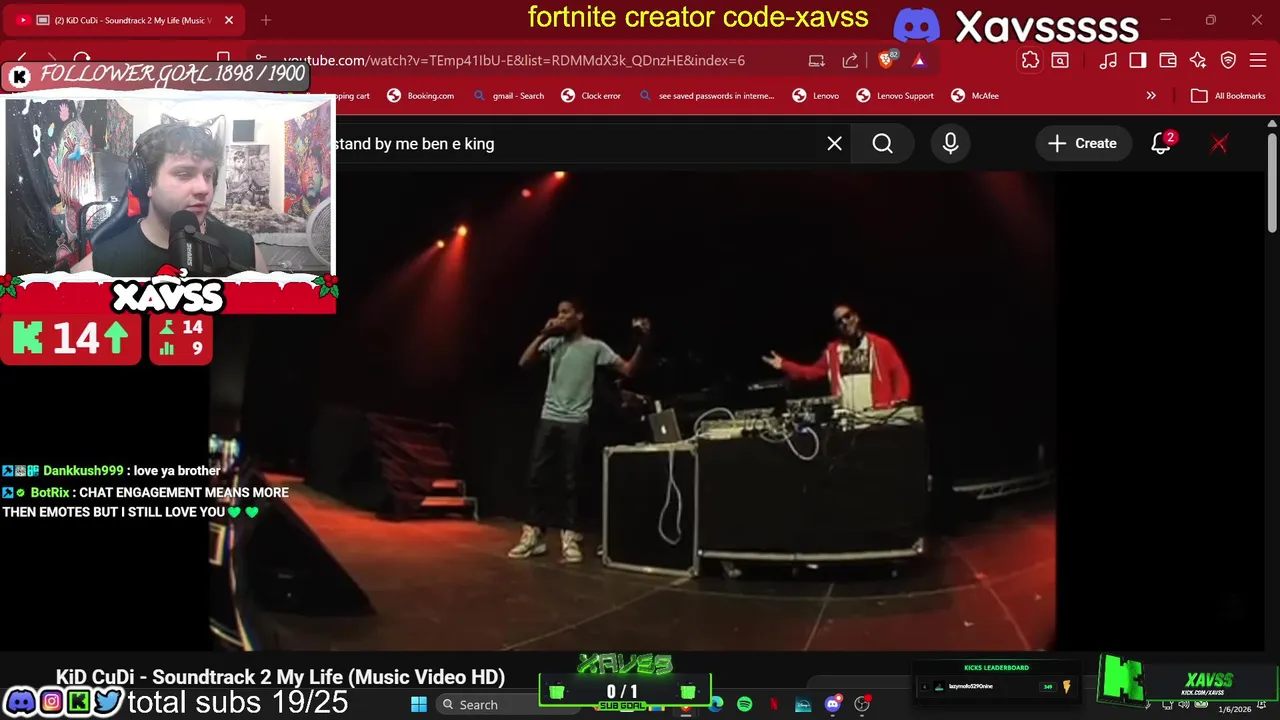Open the YouTube Create menu

point(1082,144)
